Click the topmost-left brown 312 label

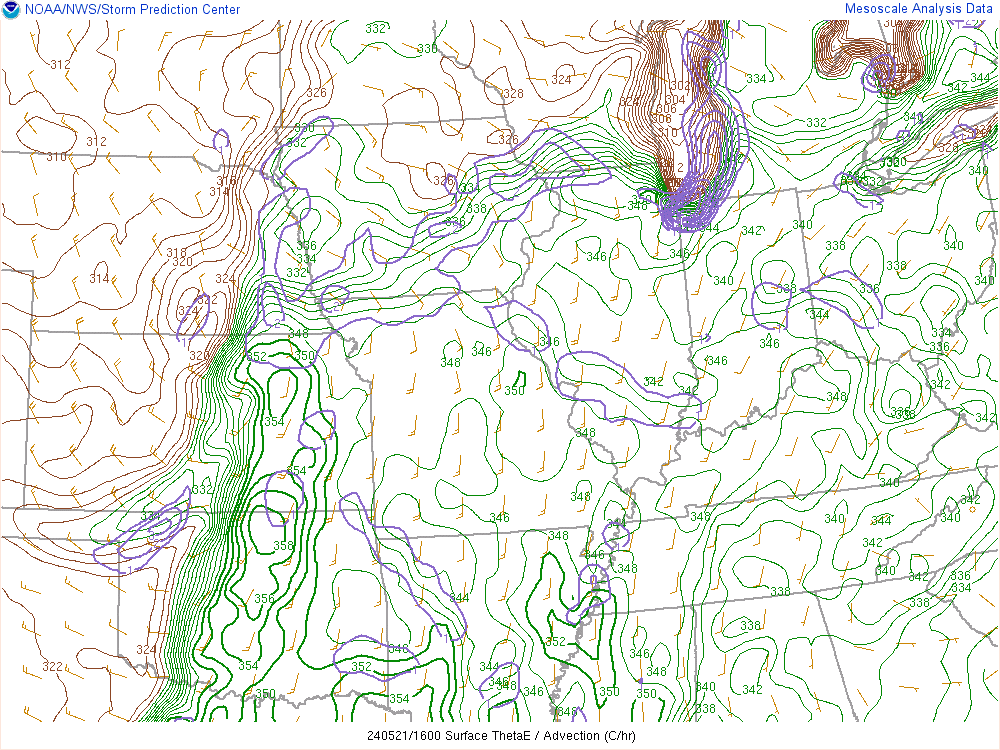[60, 65]
